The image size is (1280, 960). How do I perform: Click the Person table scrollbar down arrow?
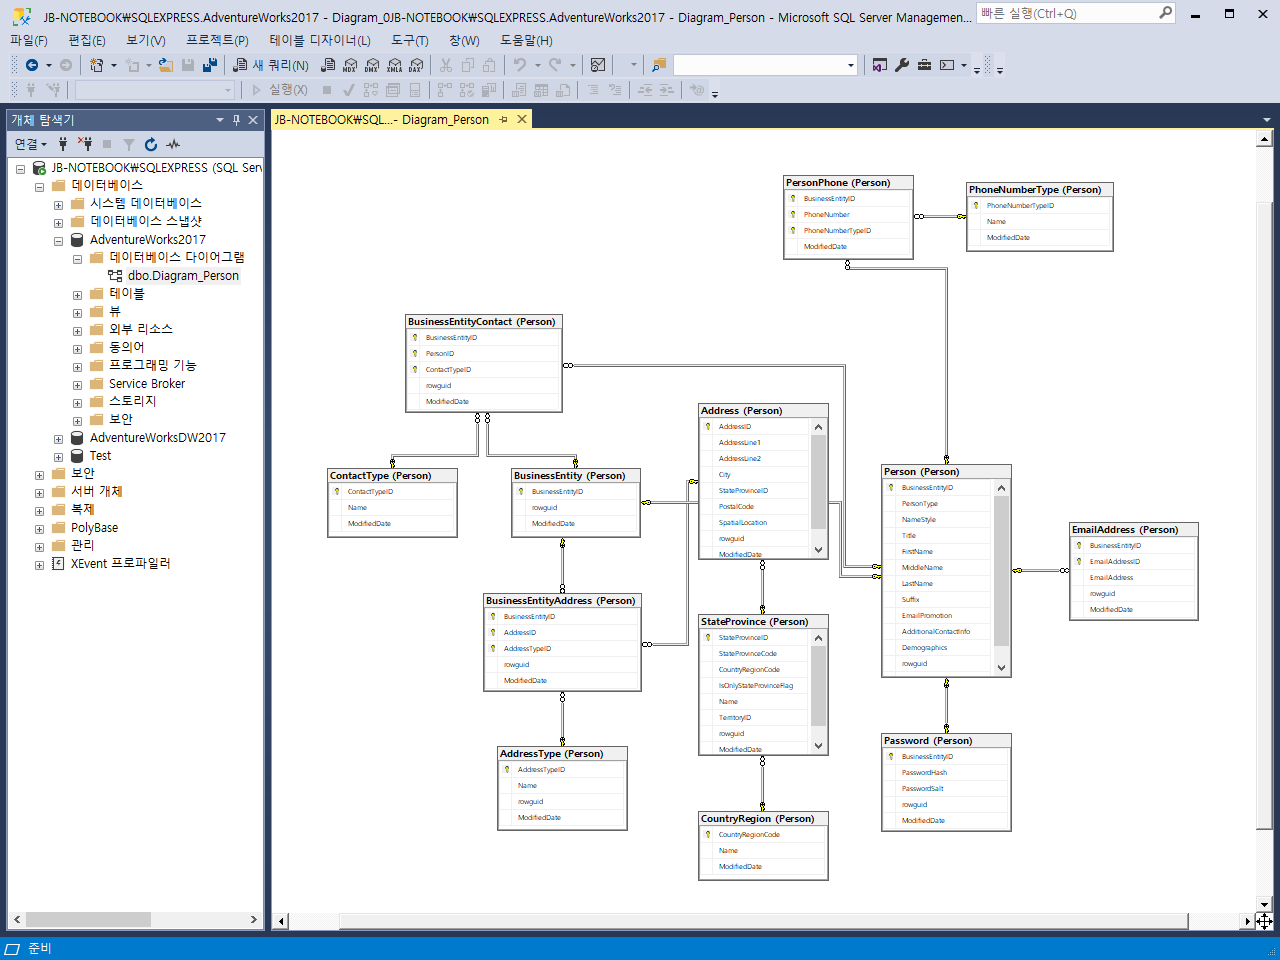pyautogui.click(x=1002, y=668)
